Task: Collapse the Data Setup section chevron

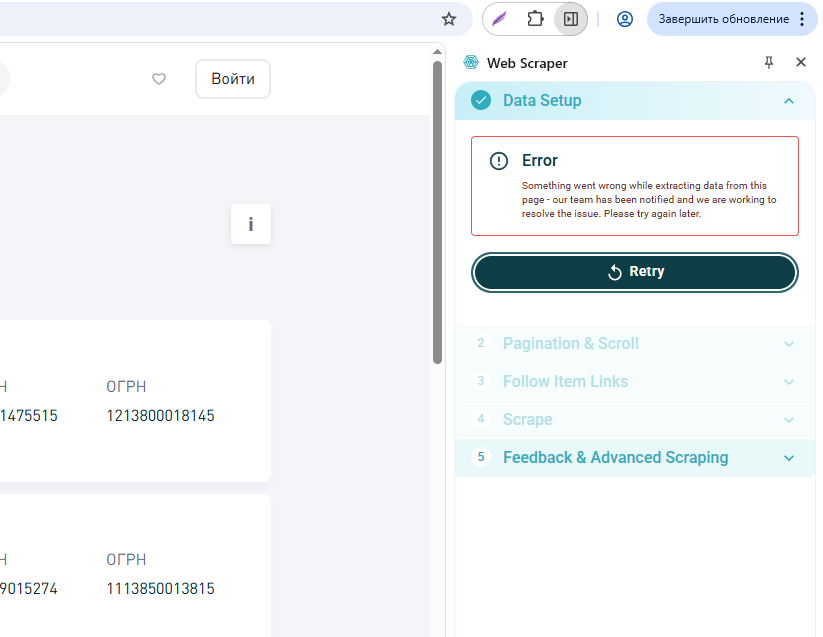Action: pyautogui.click(x=789, y=101)
